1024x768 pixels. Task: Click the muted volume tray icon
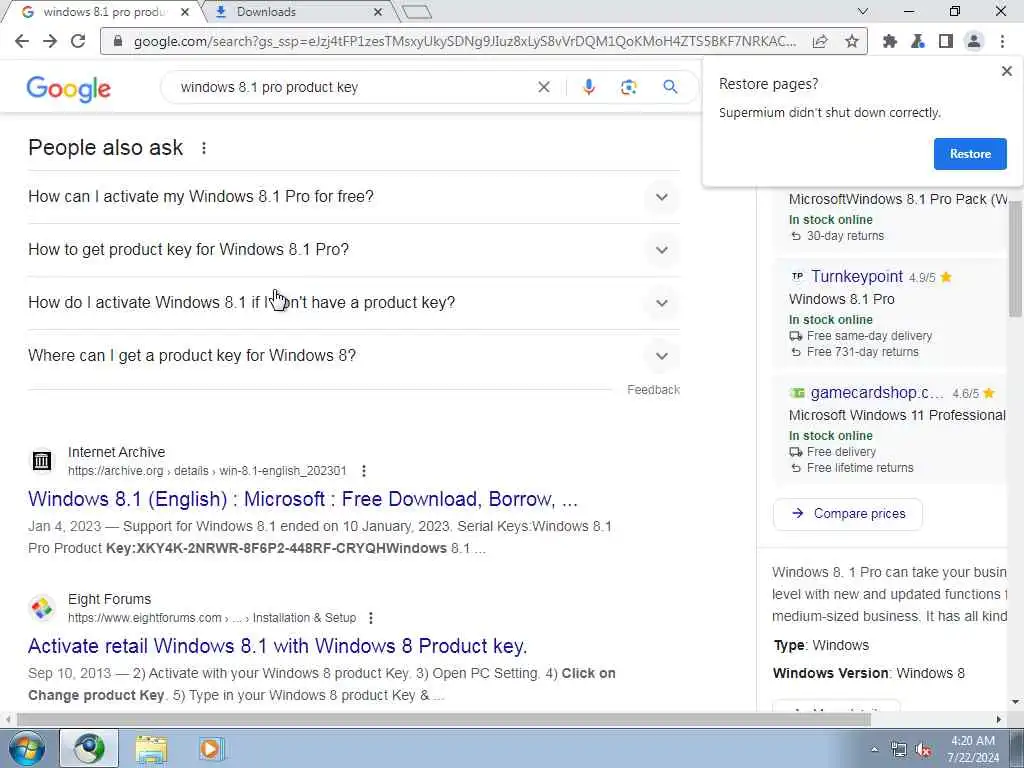point(923,750)
